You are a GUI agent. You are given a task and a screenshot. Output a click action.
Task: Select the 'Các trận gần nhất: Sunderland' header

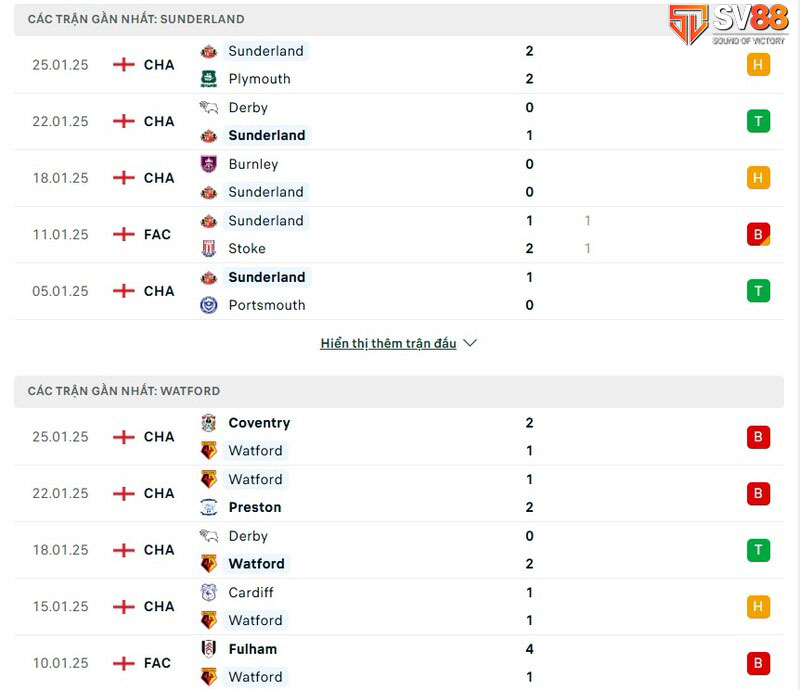(136, 19)
